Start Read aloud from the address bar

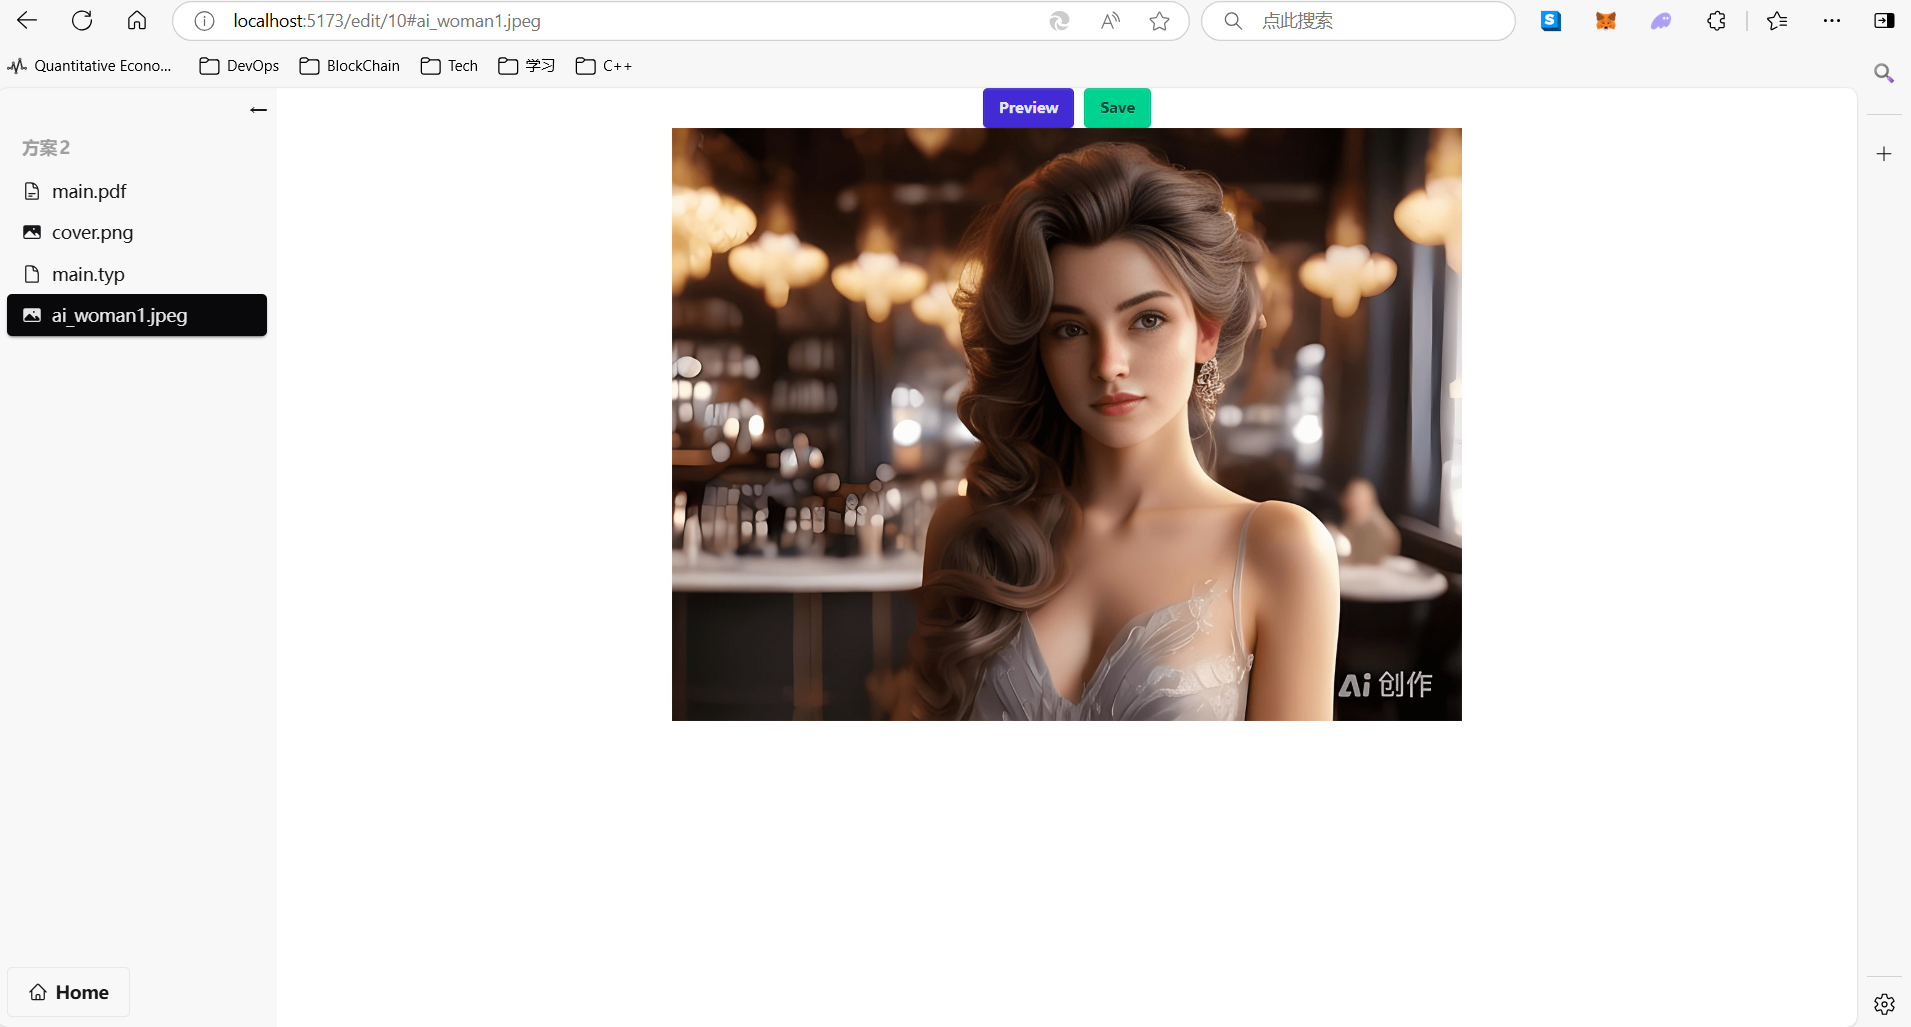[1110, 20]
